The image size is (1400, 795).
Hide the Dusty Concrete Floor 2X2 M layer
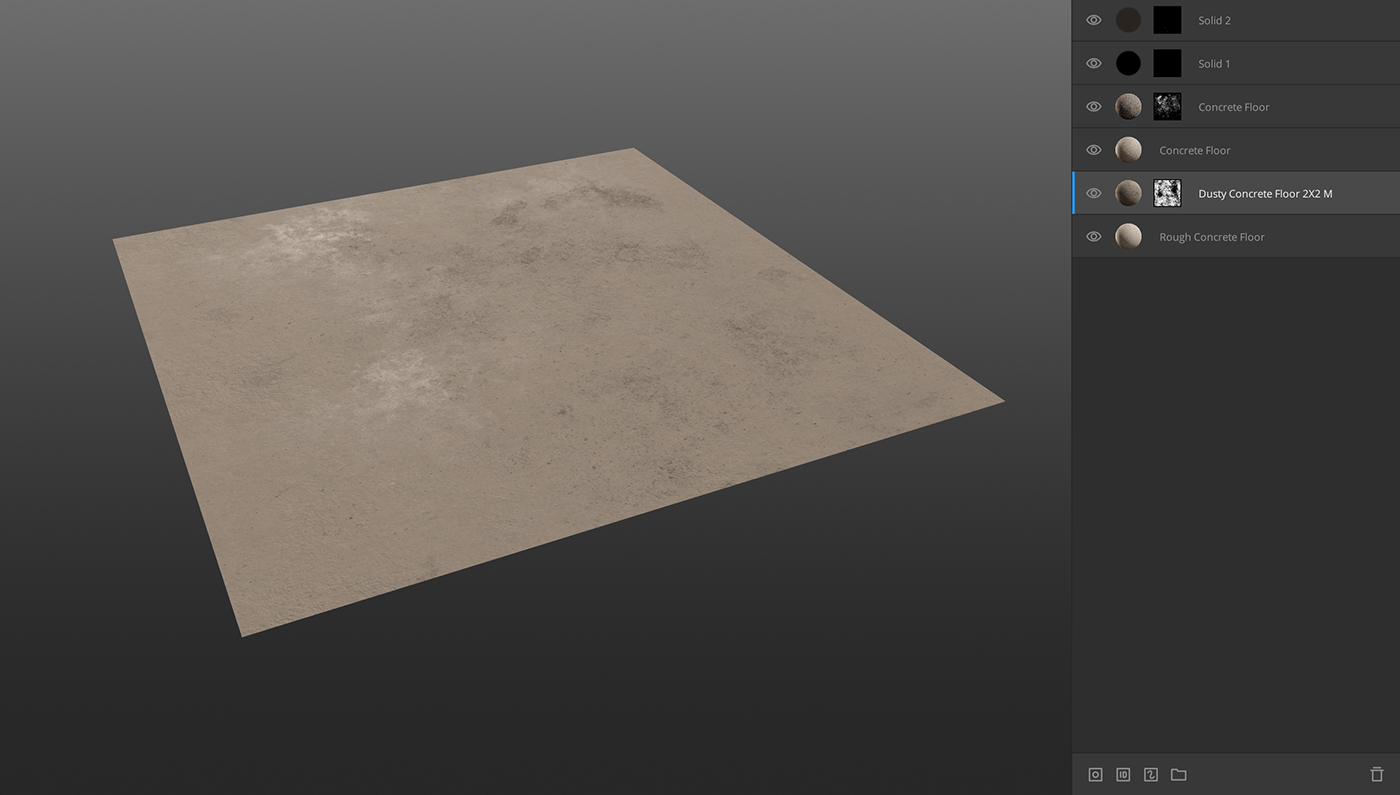(x=1094, y=194)
